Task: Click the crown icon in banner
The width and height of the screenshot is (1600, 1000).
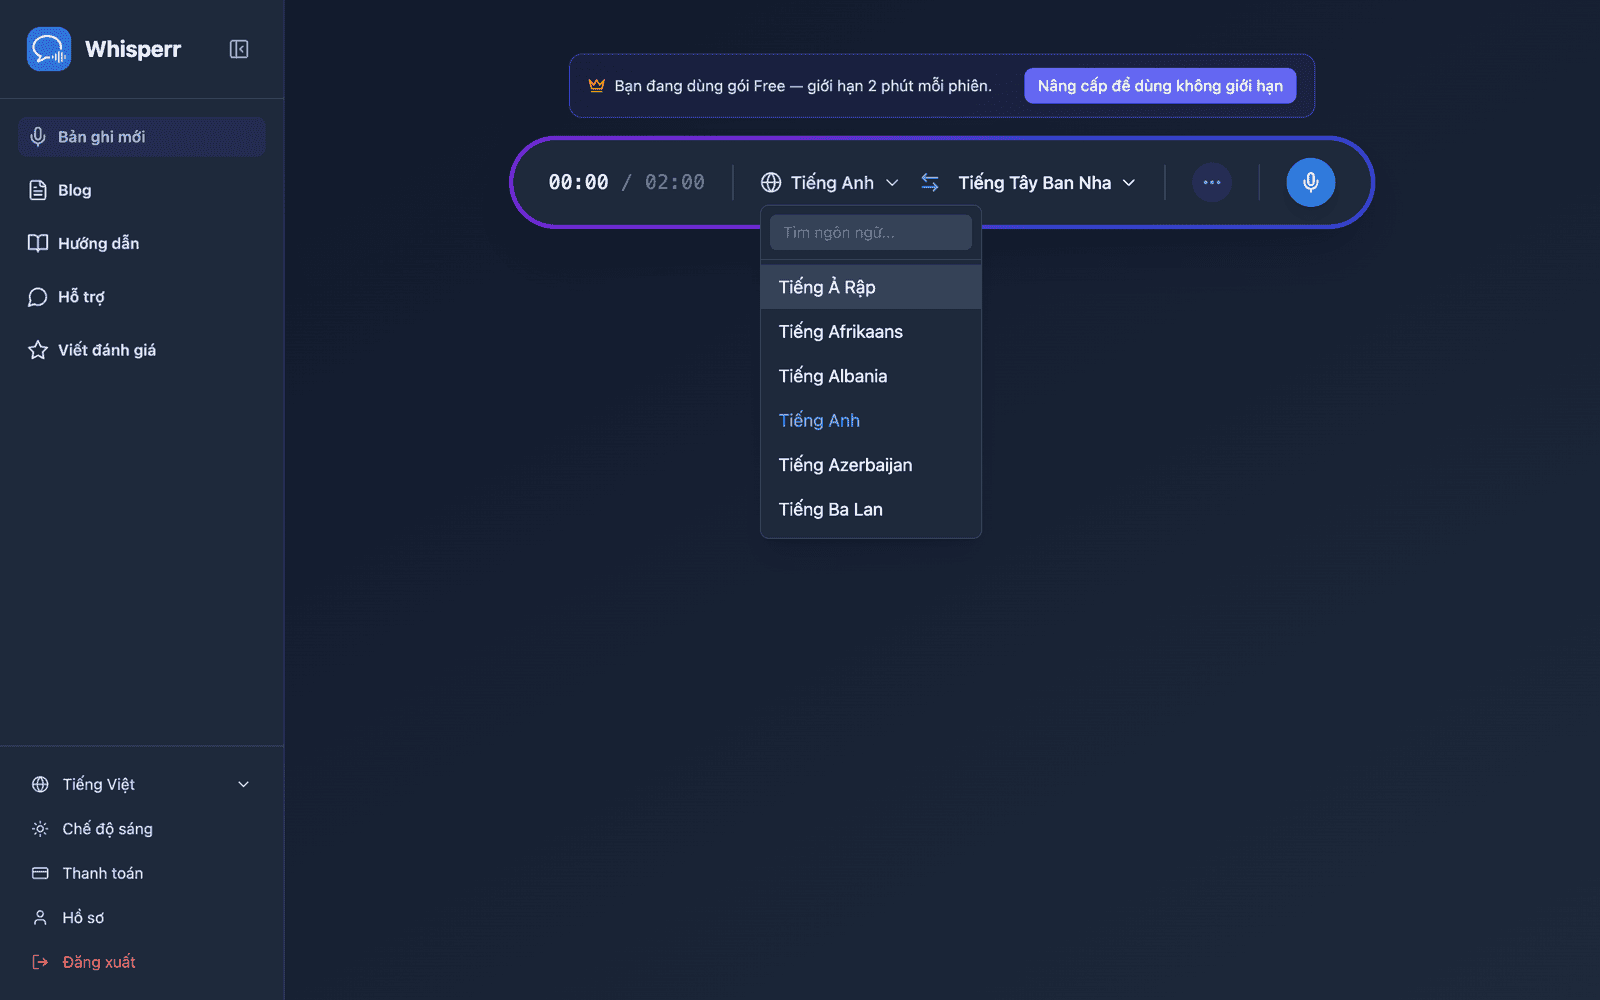Action: (x=597, y=86)
